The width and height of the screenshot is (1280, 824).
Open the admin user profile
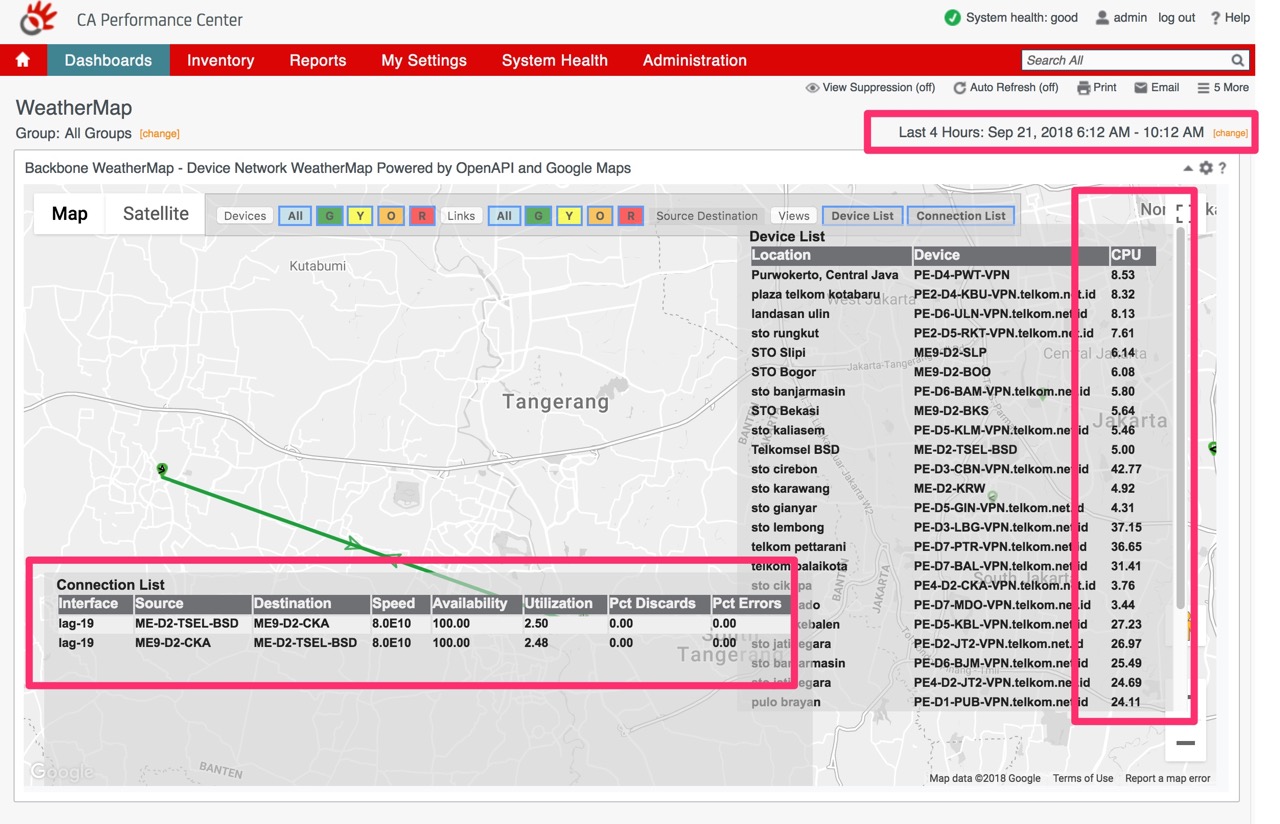[x=1121, y=17]
